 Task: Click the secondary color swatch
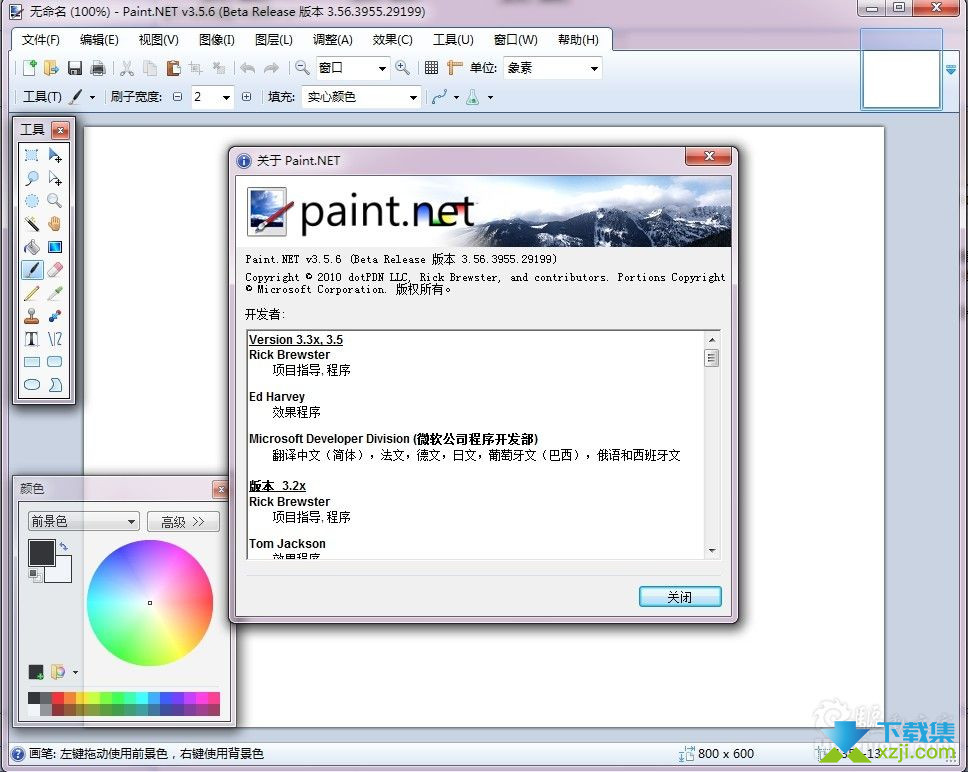pos(64,575)
